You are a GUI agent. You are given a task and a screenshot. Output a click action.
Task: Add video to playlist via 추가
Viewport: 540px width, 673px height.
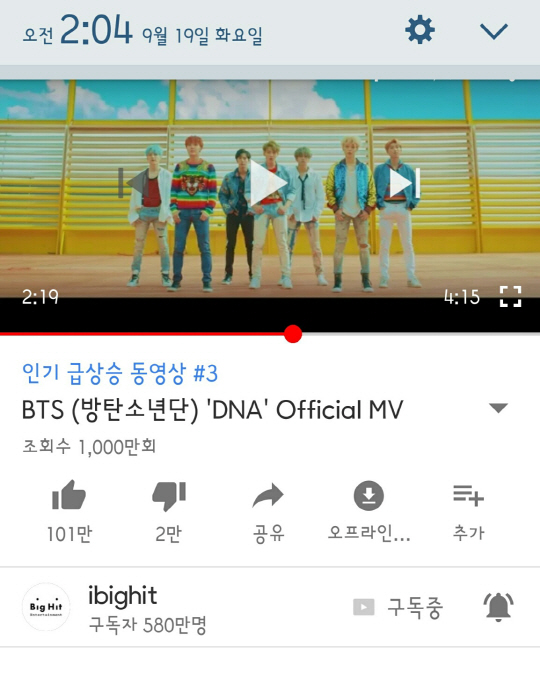pyautogui.click(x=468, y=495)
